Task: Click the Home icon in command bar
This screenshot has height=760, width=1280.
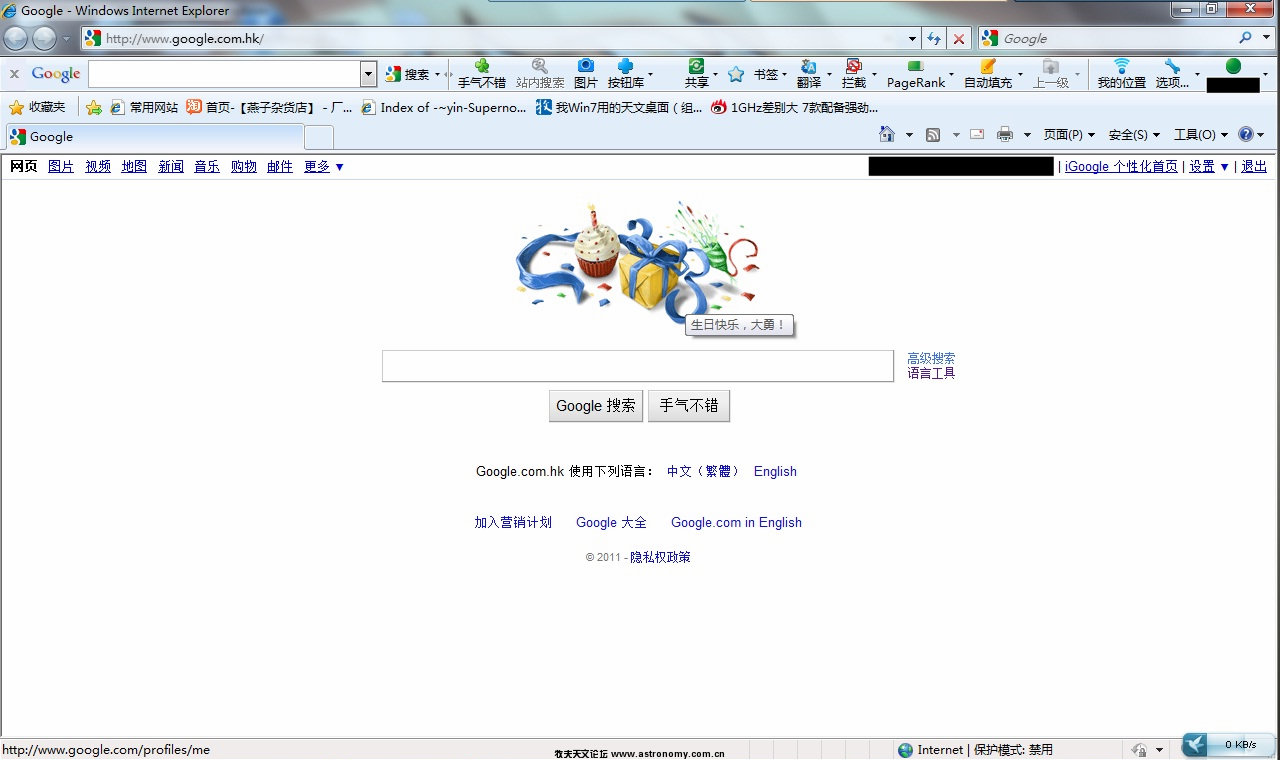Action: click(x=886, y=135)
